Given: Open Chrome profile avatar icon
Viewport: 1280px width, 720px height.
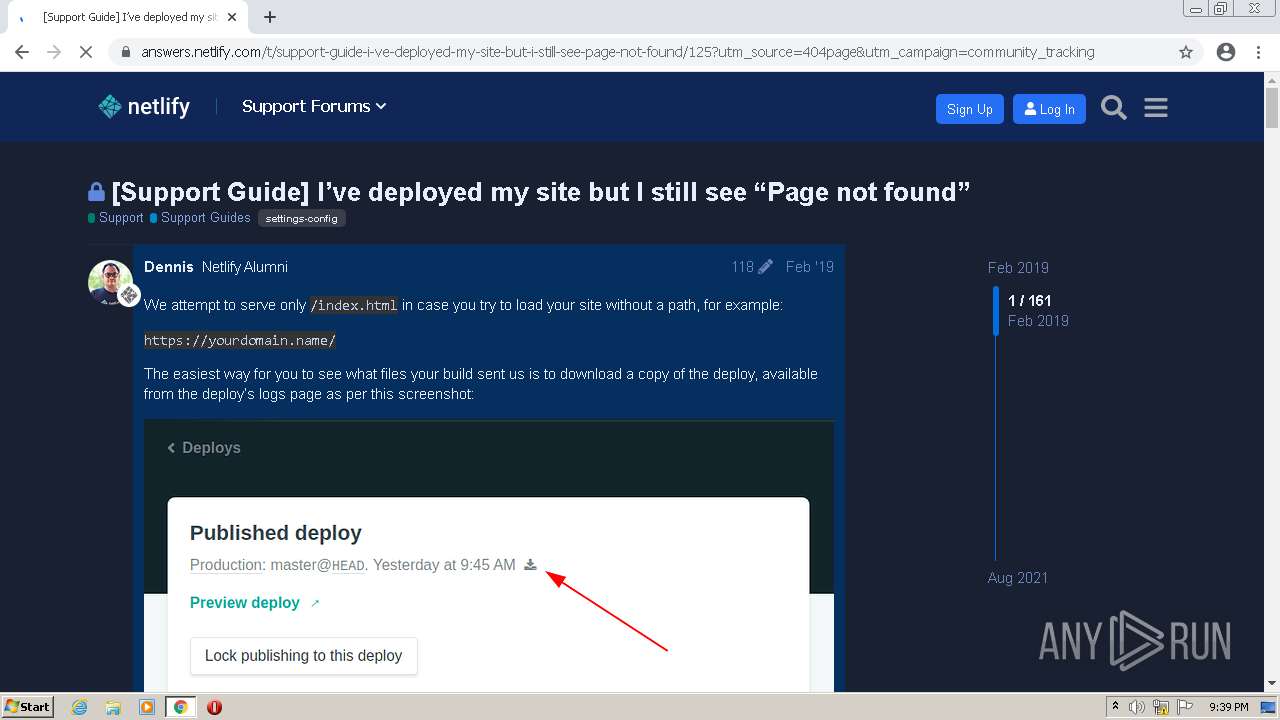Looking at the screenshot, I should click(1226, 52).
